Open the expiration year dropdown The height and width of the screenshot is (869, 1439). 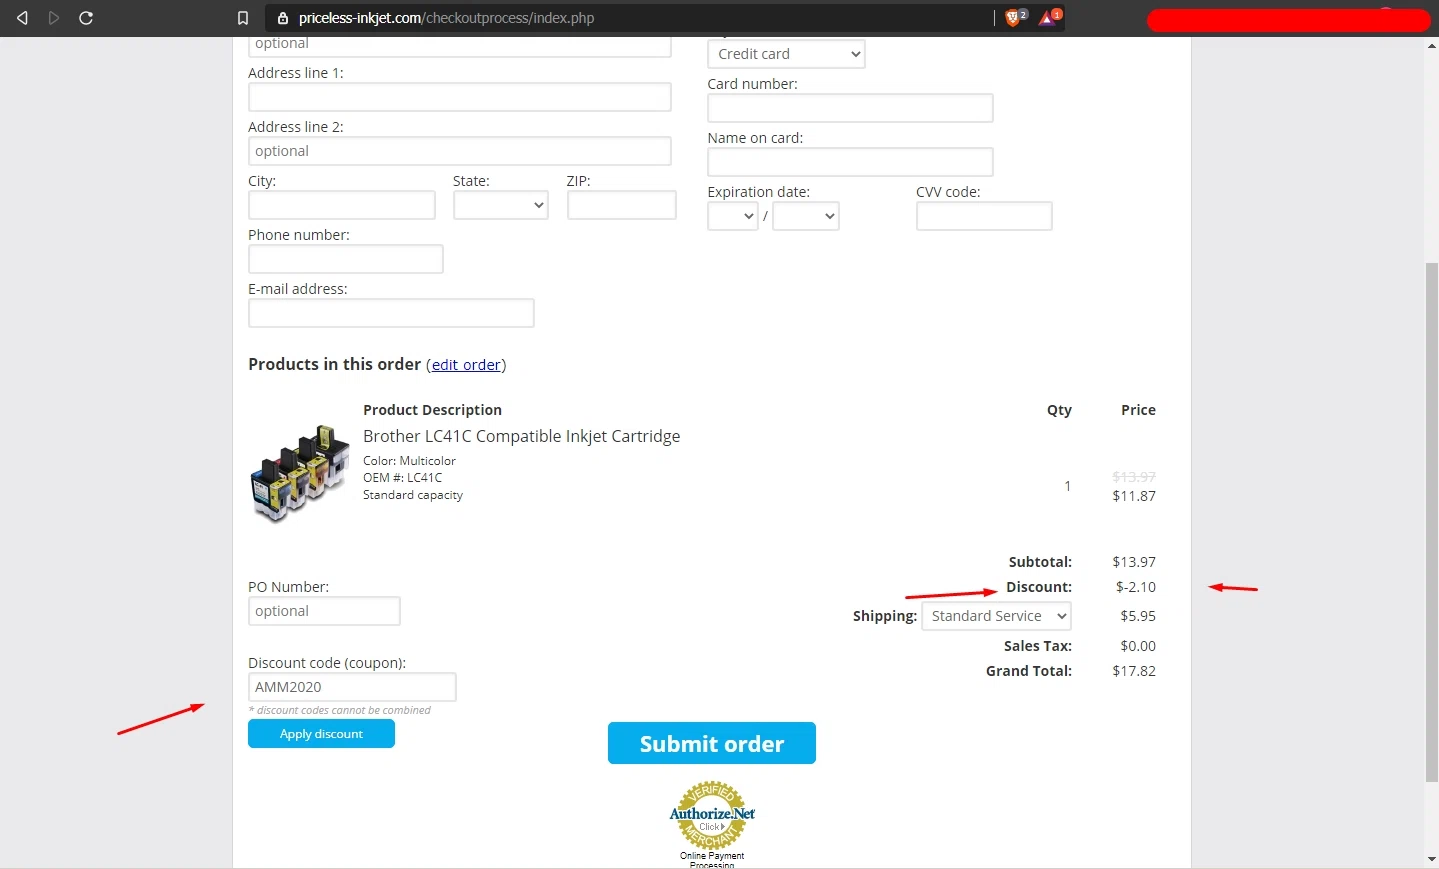coord(806,216)
